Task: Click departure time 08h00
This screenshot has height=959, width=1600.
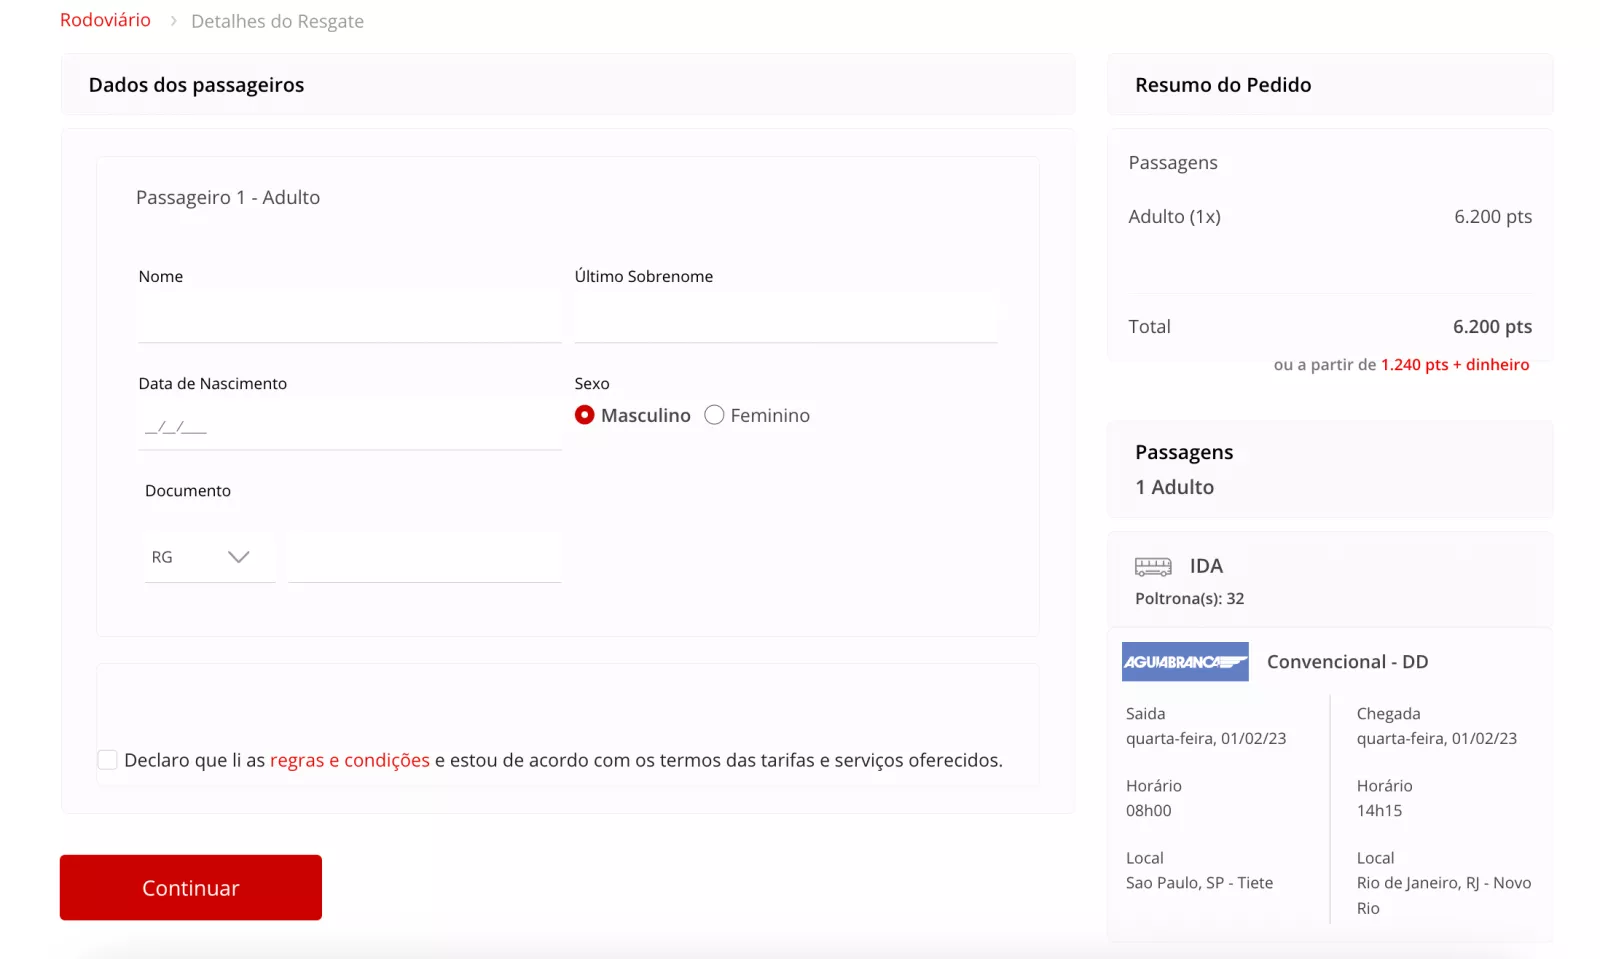Action: [x=1148, y=811]
